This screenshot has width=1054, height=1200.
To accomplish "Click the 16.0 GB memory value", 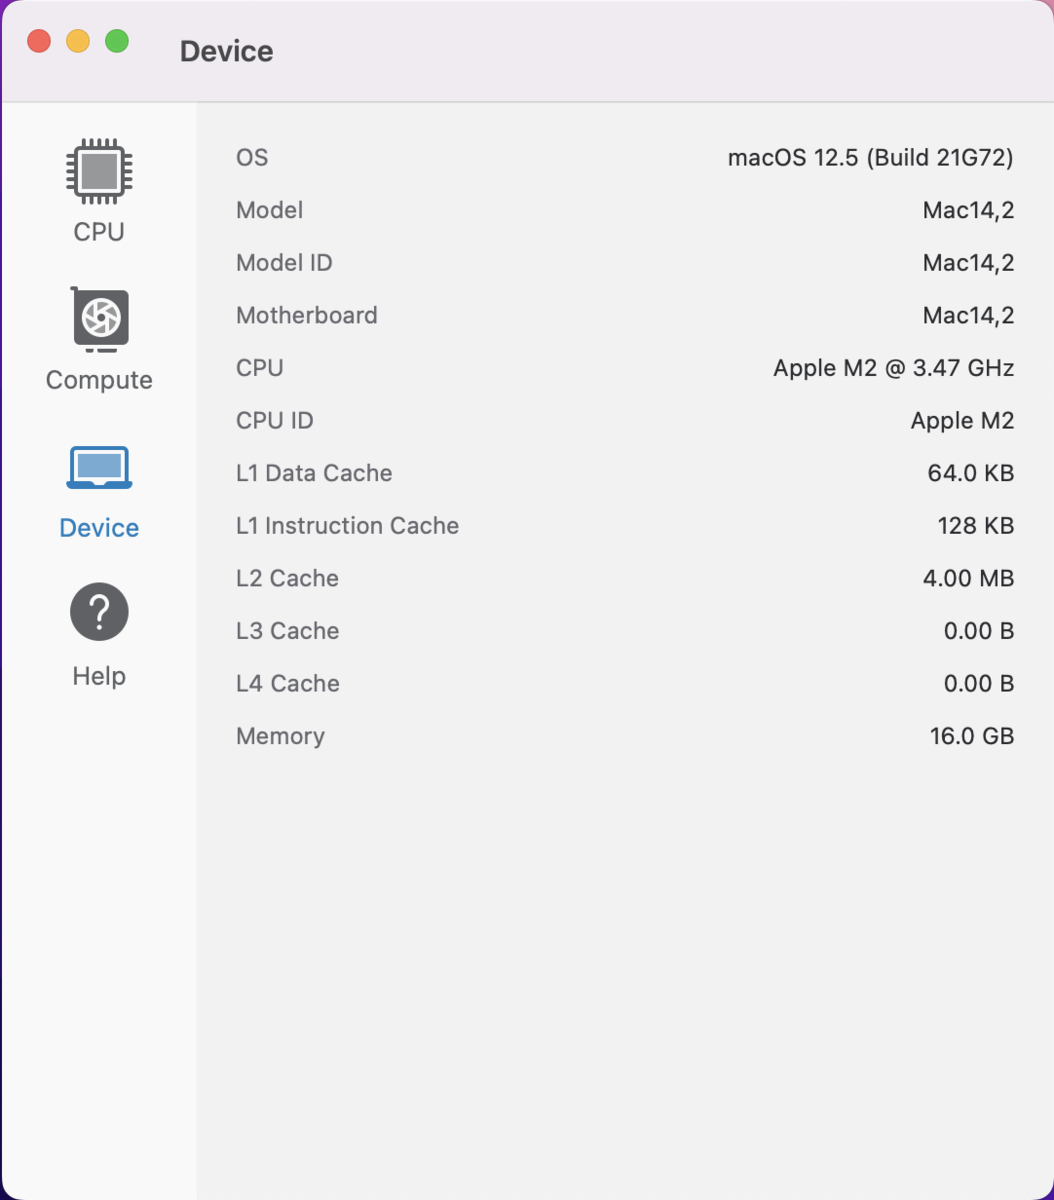I will pyautogui.click(x=971, y=736).
